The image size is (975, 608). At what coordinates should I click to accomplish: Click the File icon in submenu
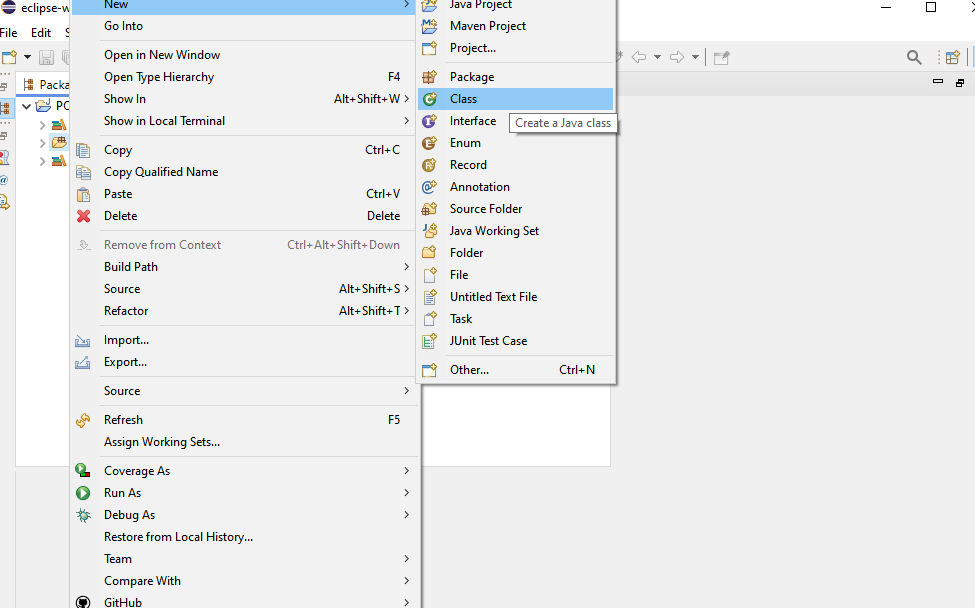point(430,275)
